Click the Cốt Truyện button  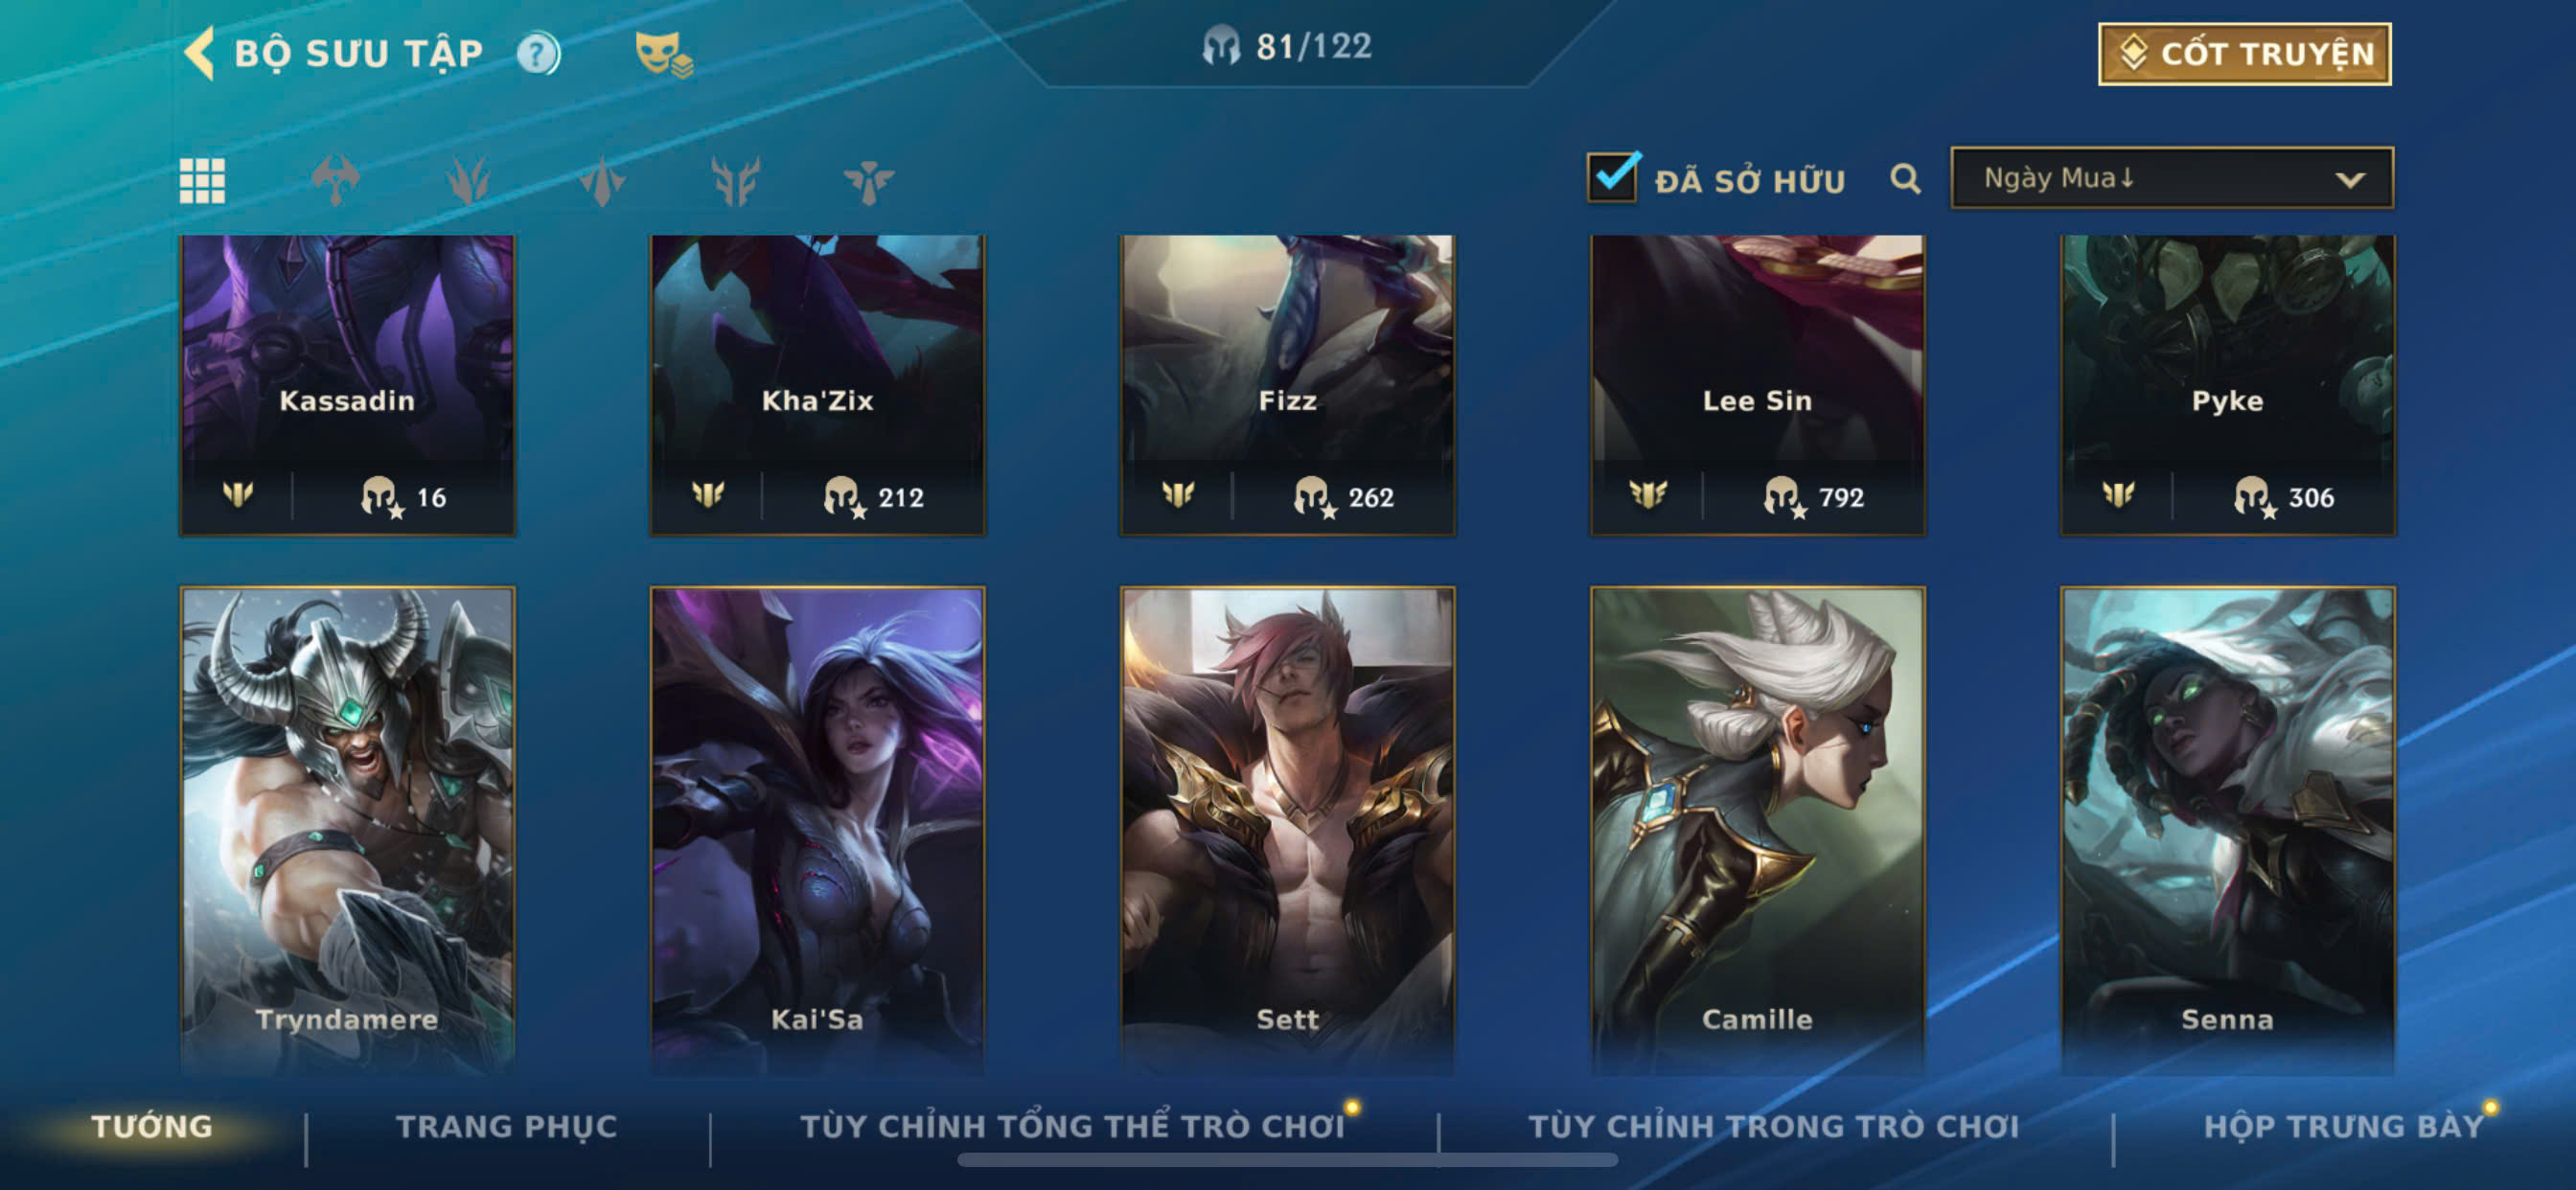[x=2244, y=54]
